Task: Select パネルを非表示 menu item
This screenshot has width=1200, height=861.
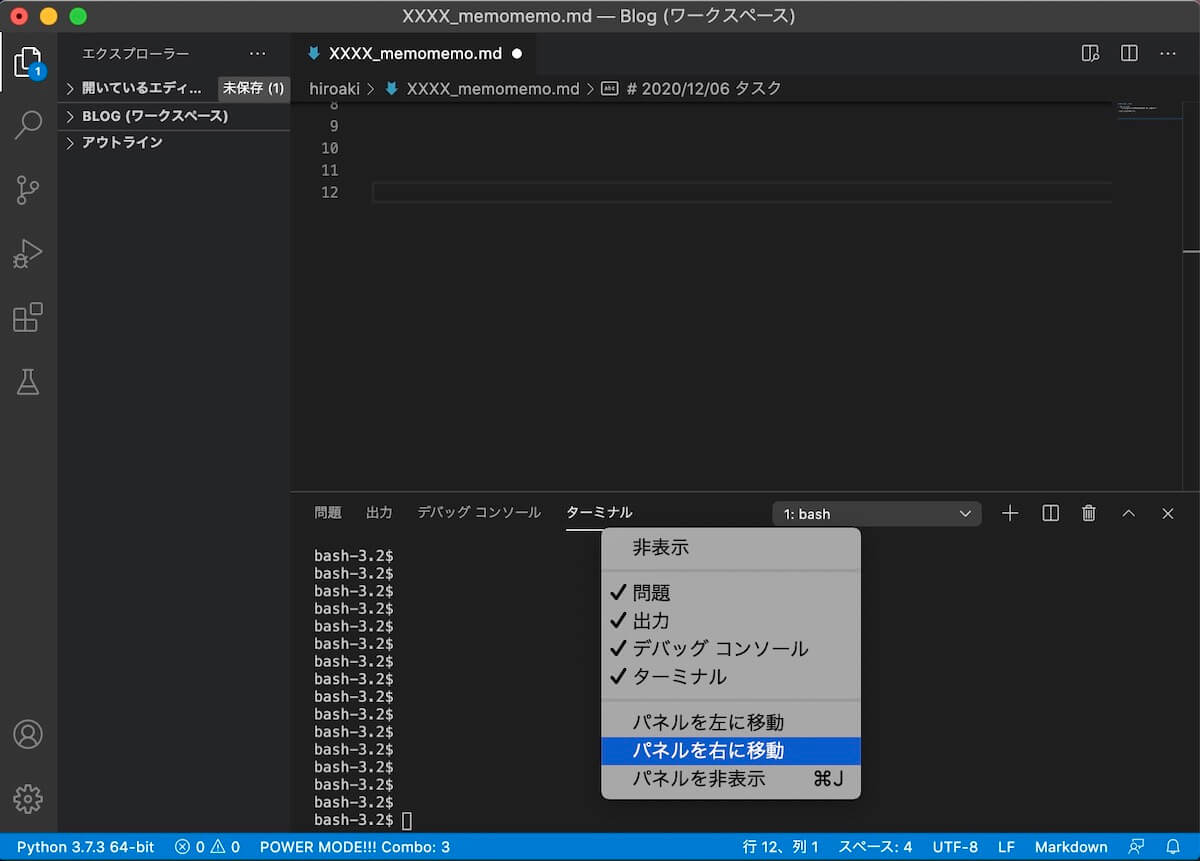Action: (731, 778)
